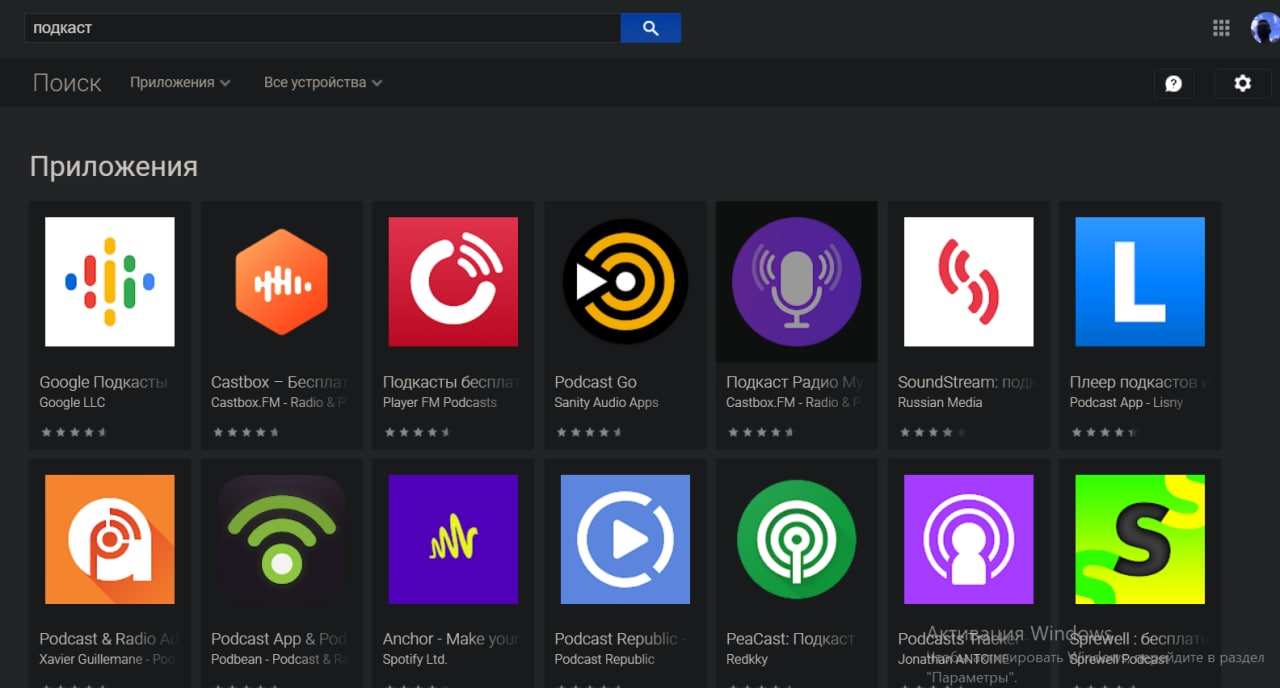The width and height of the screenshot is (1280, 688).
Task: Click the SoundStream star rating
Action: (932, 433)
